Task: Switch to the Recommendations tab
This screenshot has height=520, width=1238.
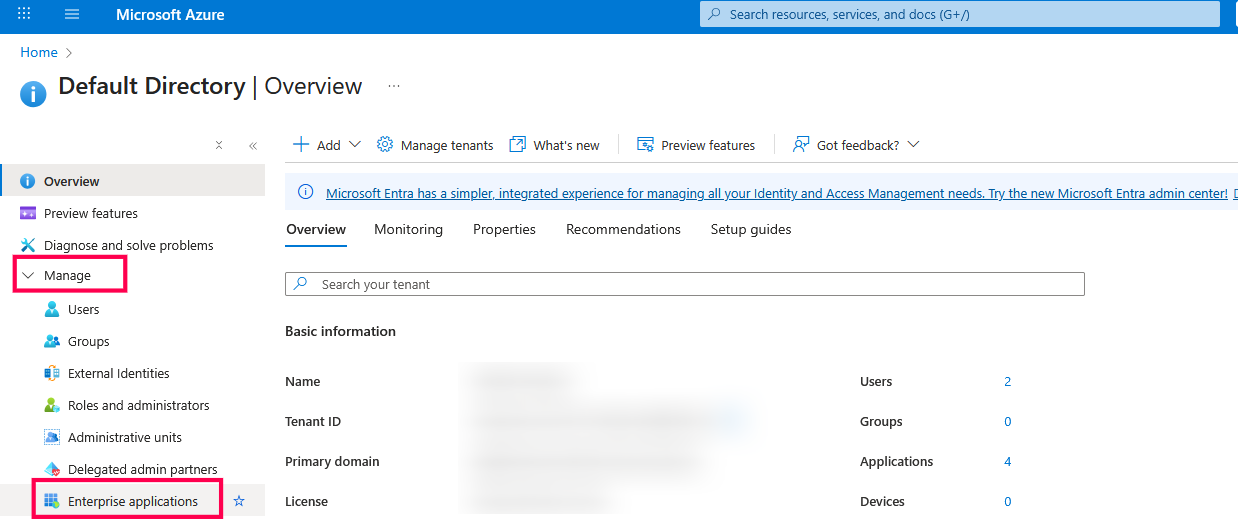Action: [623, 229]
